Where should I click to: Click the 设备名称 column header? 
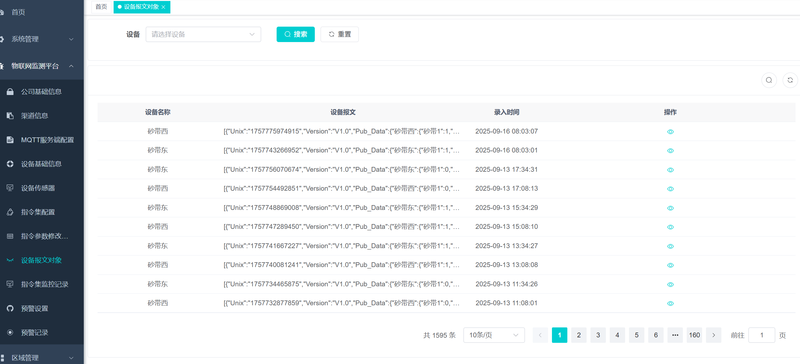pos(158,112)
